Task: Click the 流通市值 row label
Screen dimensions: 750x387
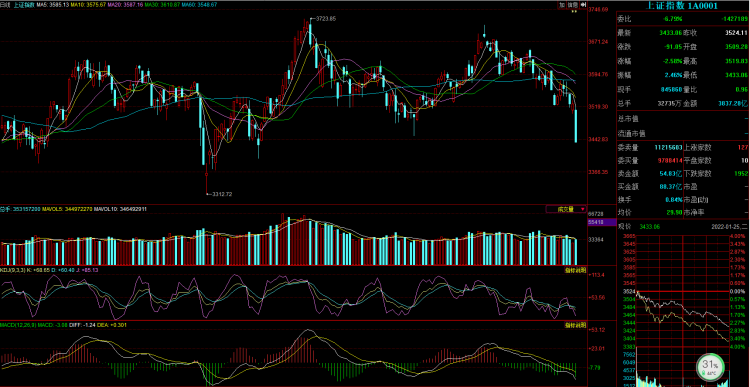Action: click(x=631, y=133)
